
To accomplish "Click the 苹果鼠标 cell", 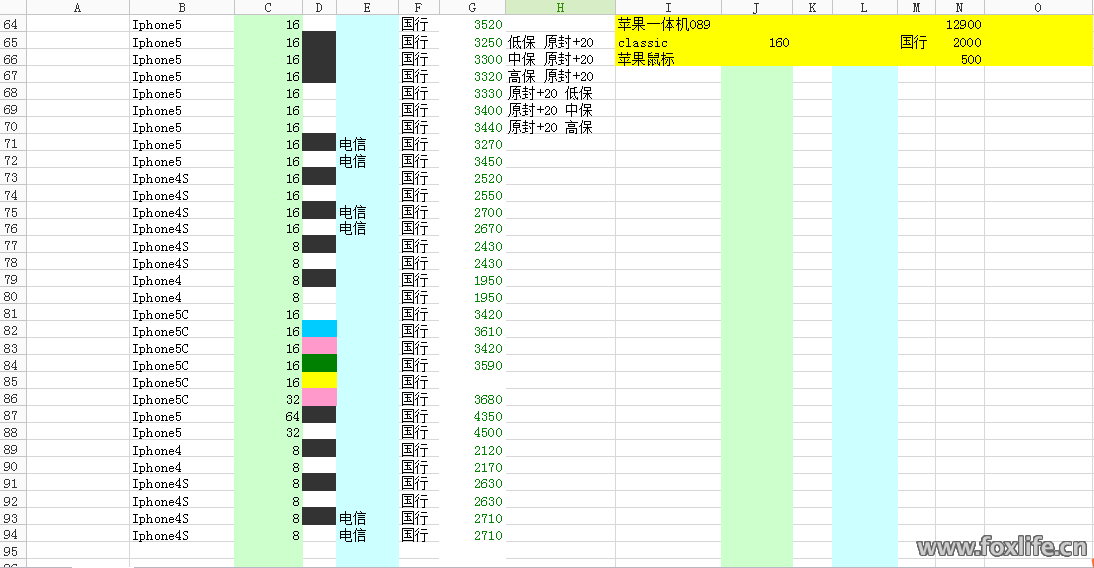I will 665,60.
